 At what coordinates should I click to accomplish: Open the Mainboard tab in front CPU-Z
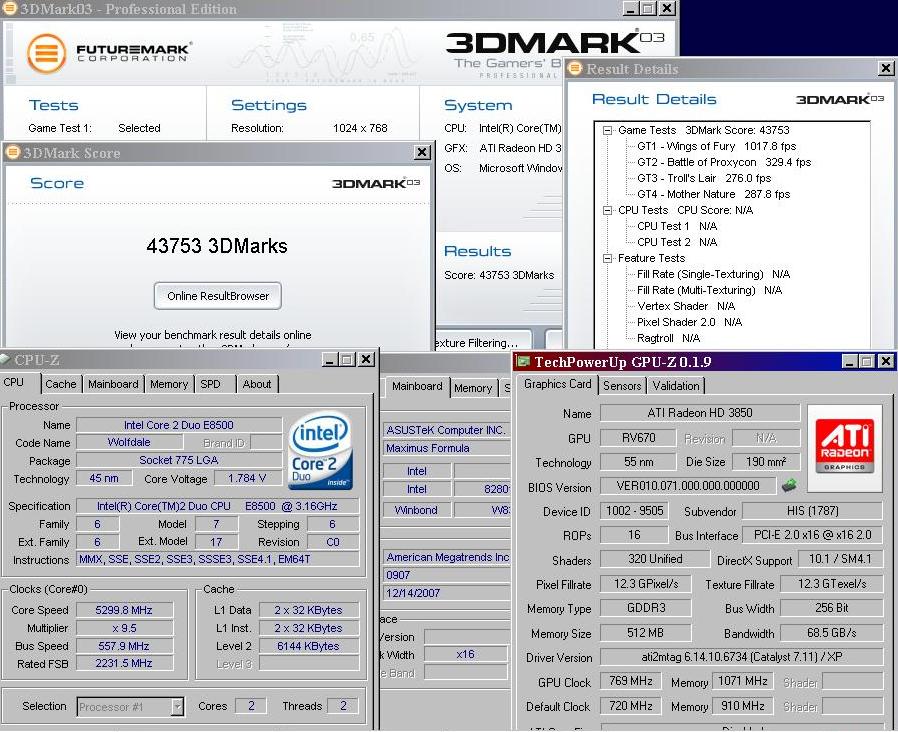[x=113, y=384]
